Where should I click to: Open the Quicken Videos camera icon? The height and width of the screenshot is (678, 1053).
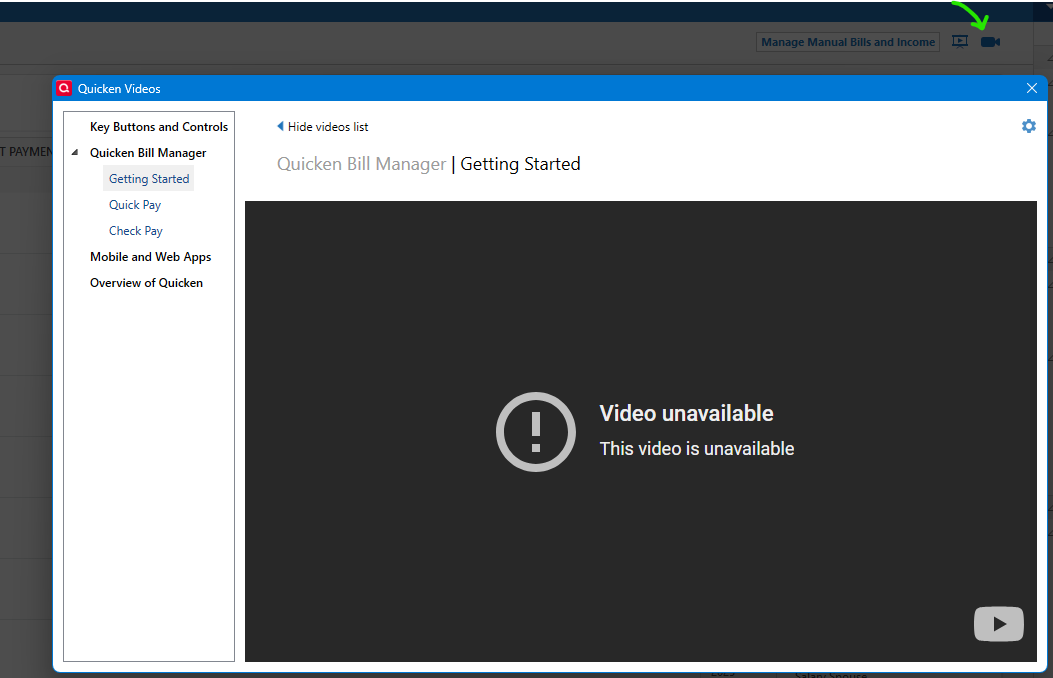[x=990, y=42]
